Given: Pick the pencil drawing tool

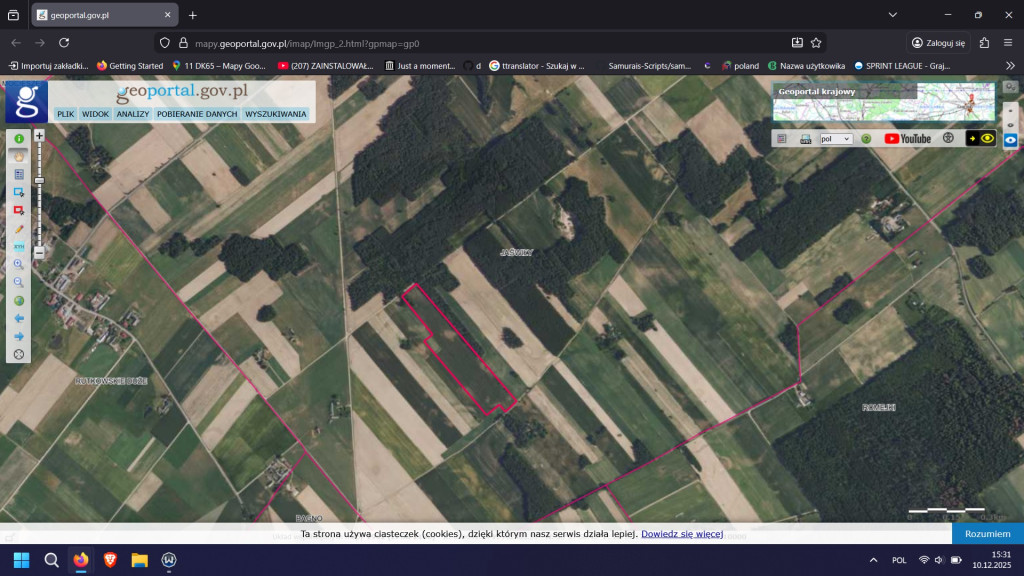Looking at the screenshot, I should pos(18,229).
